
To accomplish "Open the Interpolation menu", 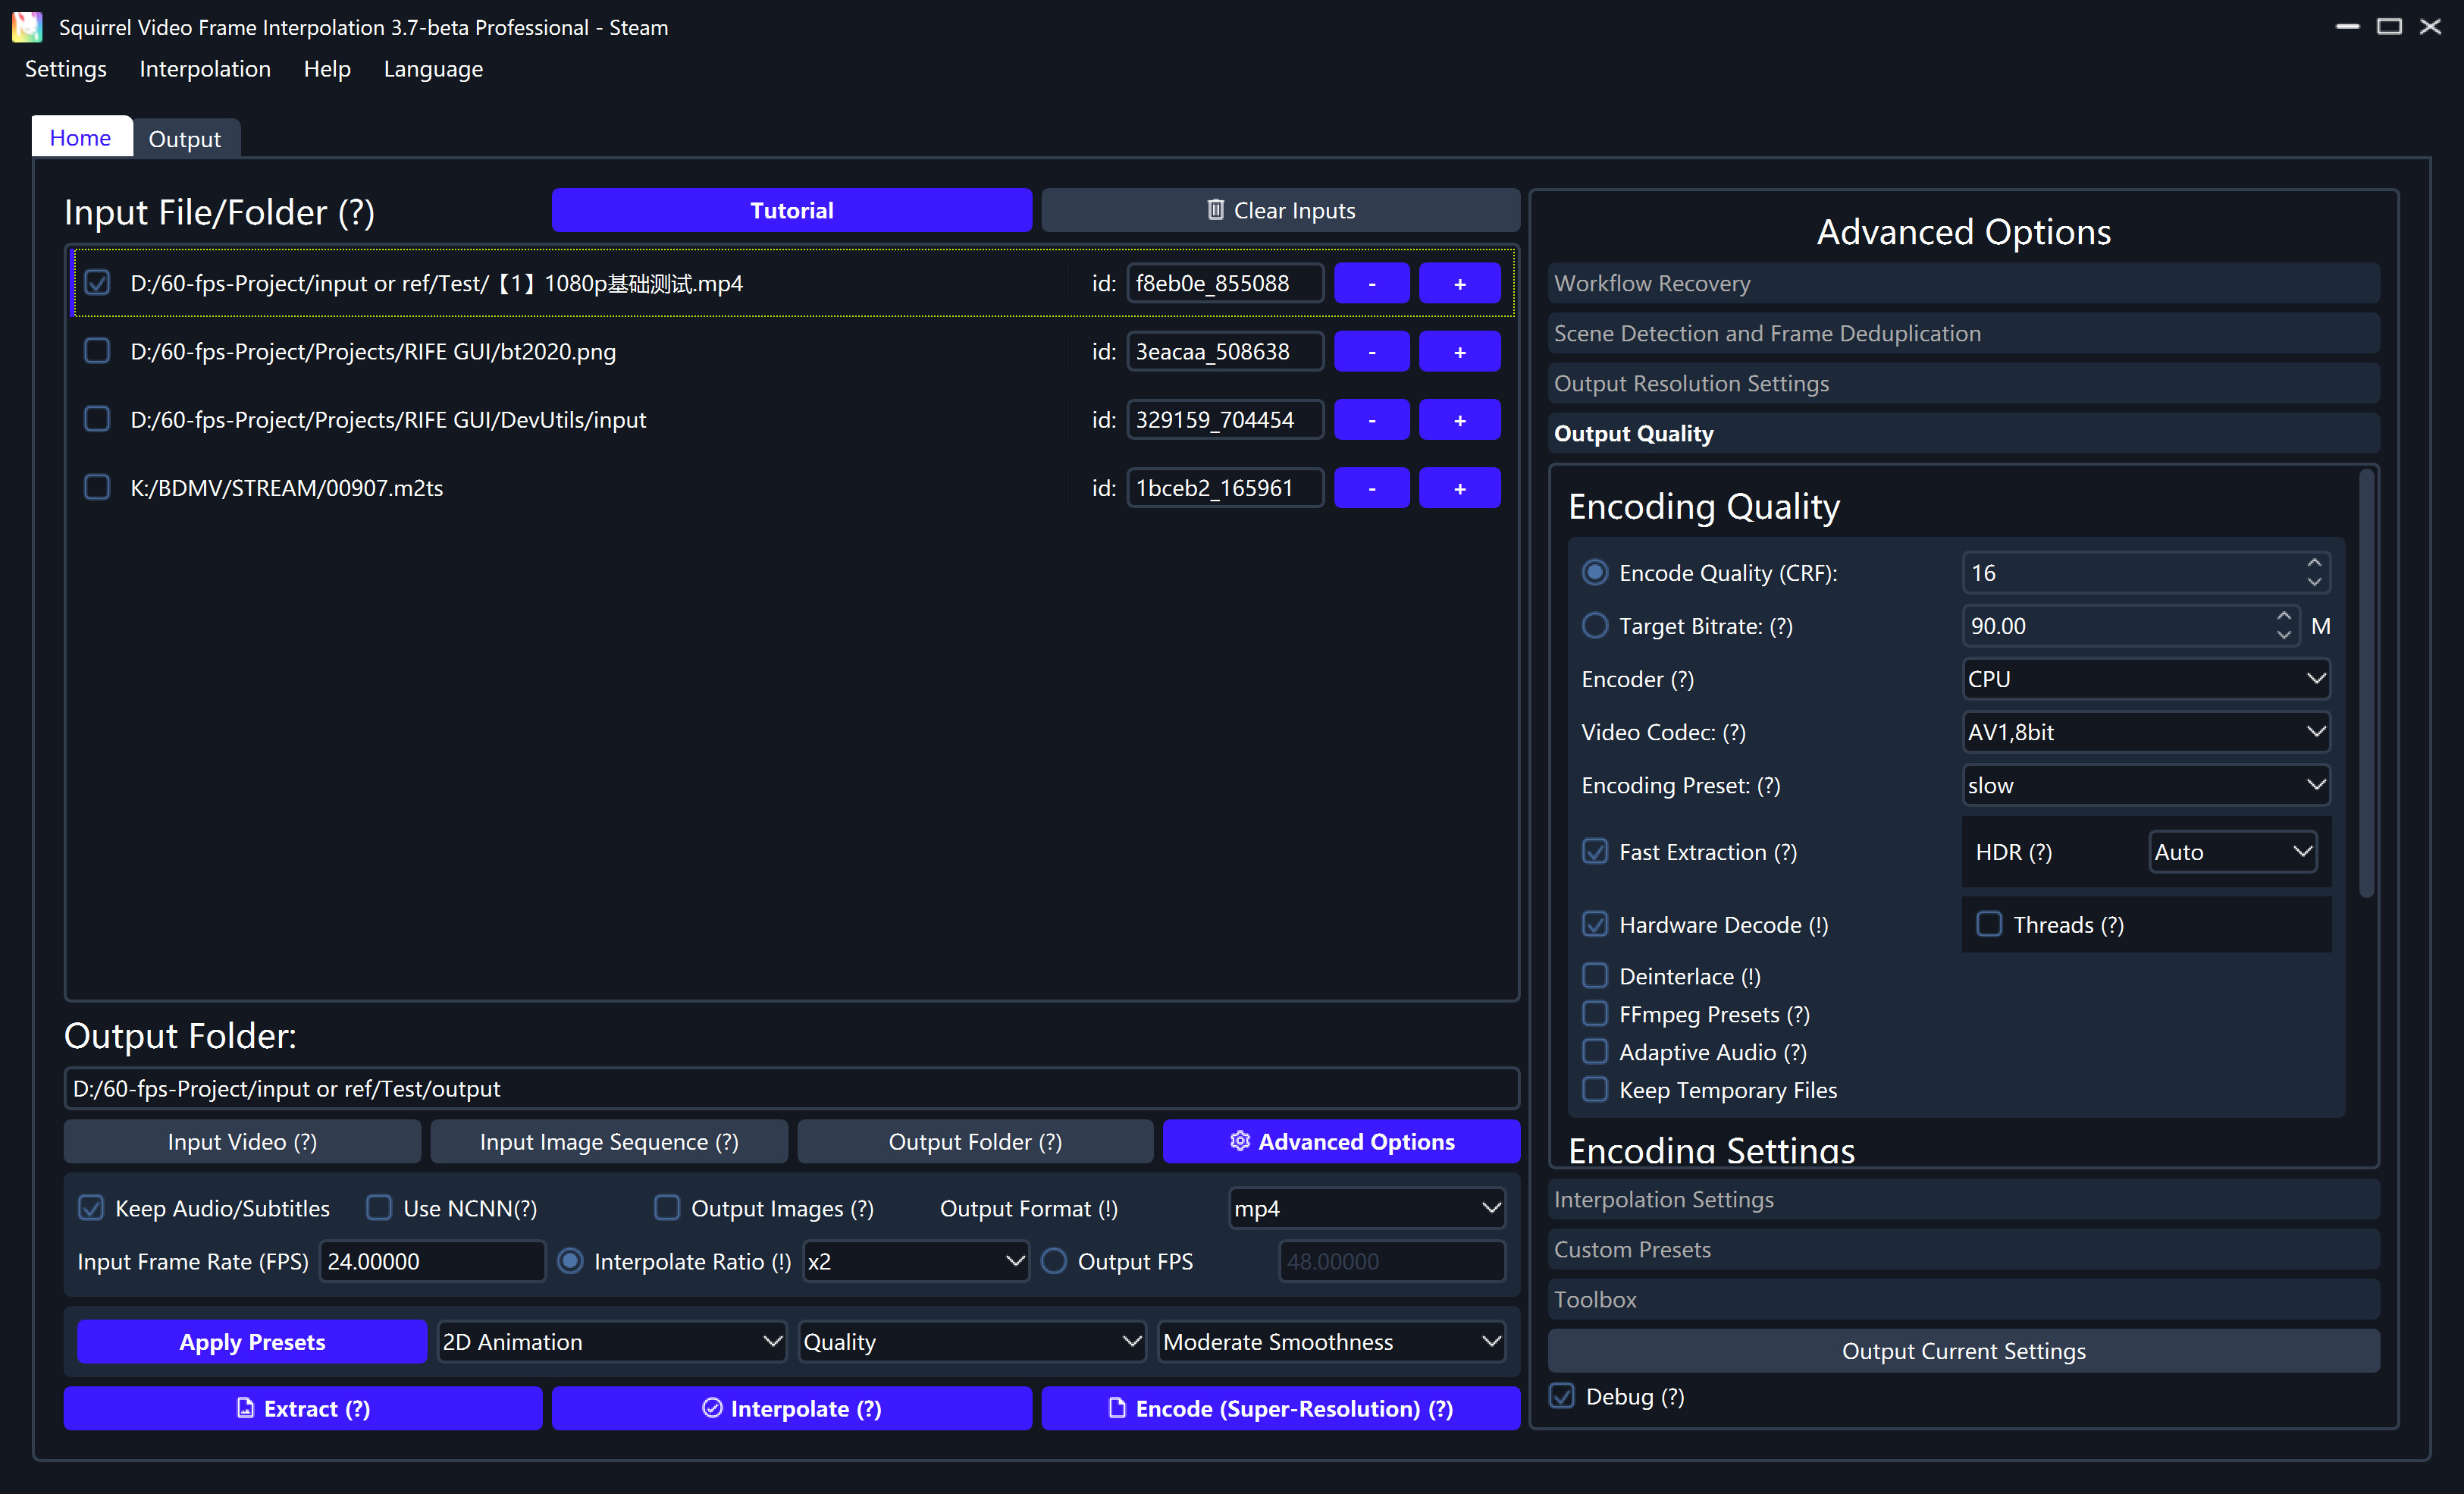I will (x=204, y=69).
